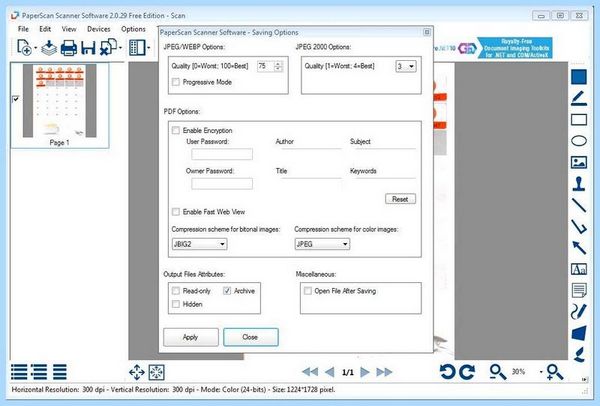Open the JPEG color compression dropdown
The width and height of the screenshot is (600, 406).
click(x=322, y=244)
